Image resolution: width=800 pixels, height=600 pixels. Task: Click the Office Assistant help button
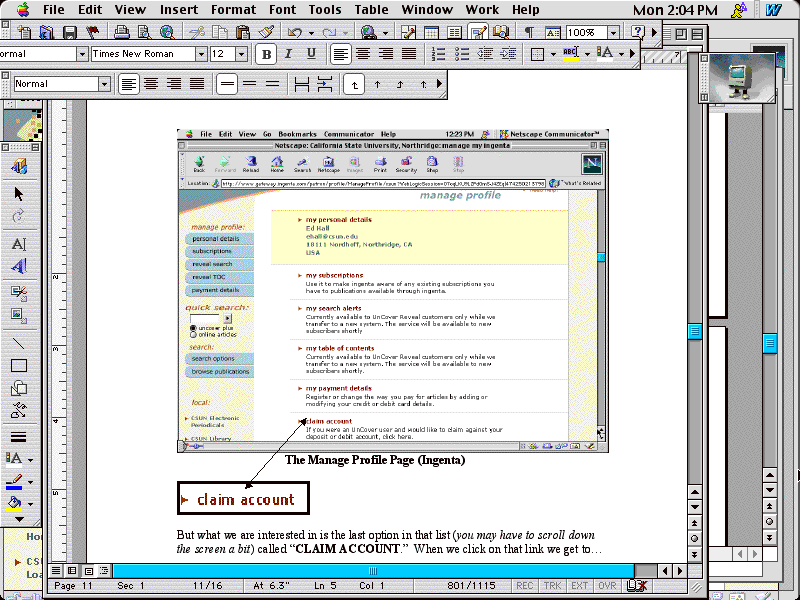click(638, 33)
